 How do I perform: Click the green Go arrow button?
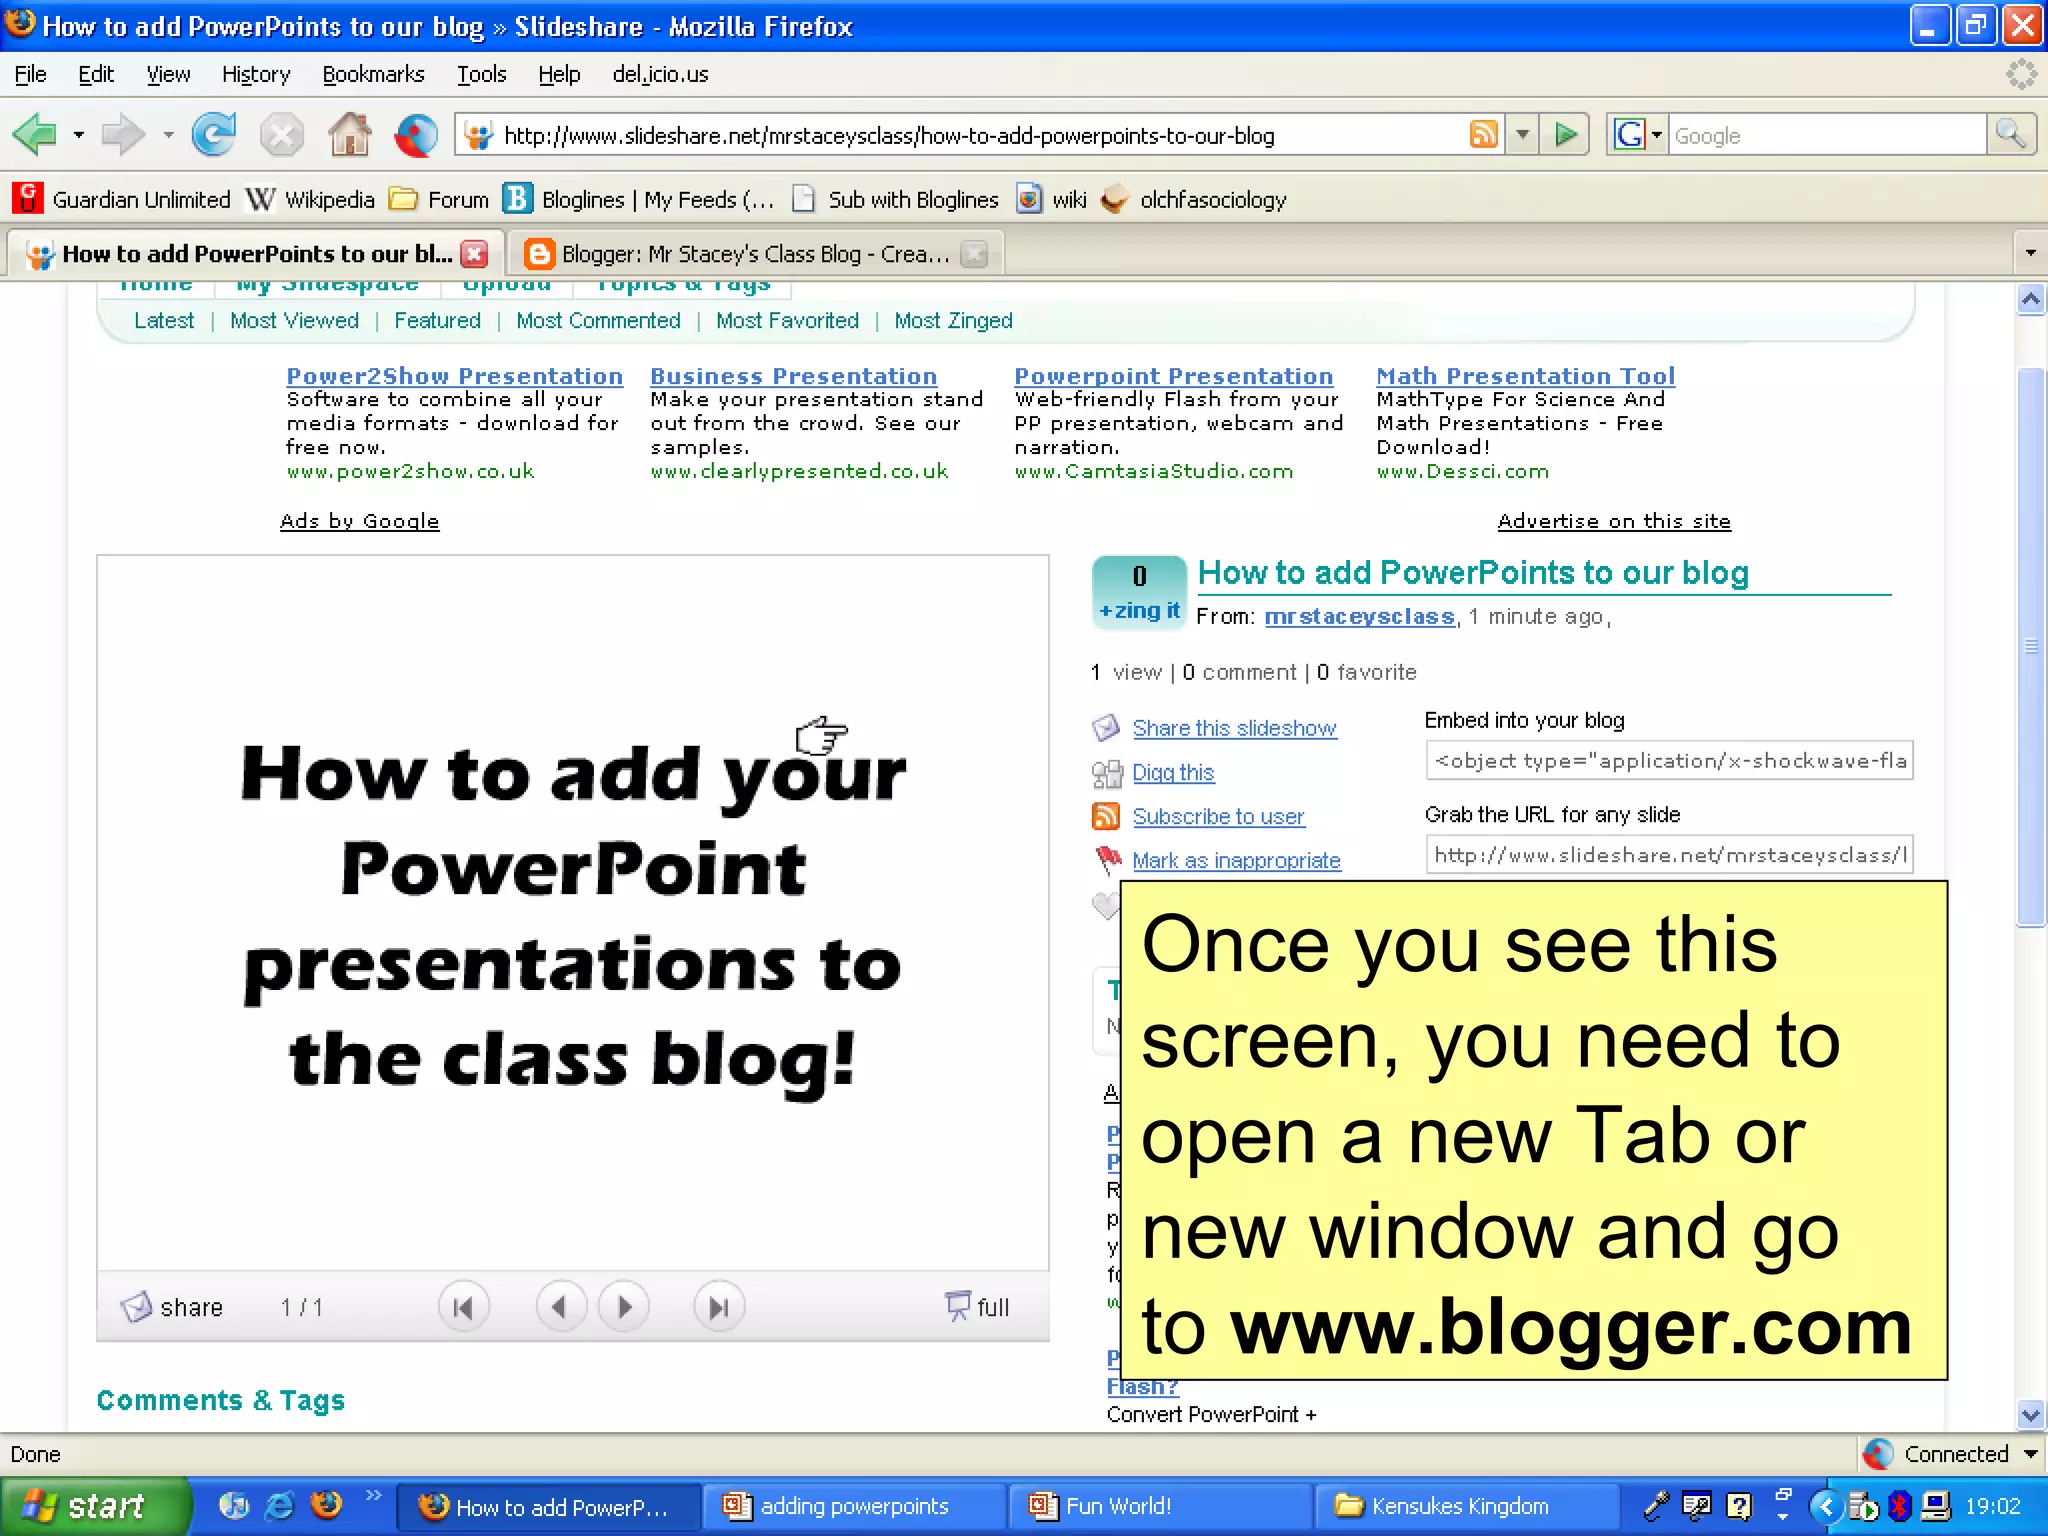coord(1566,134)
